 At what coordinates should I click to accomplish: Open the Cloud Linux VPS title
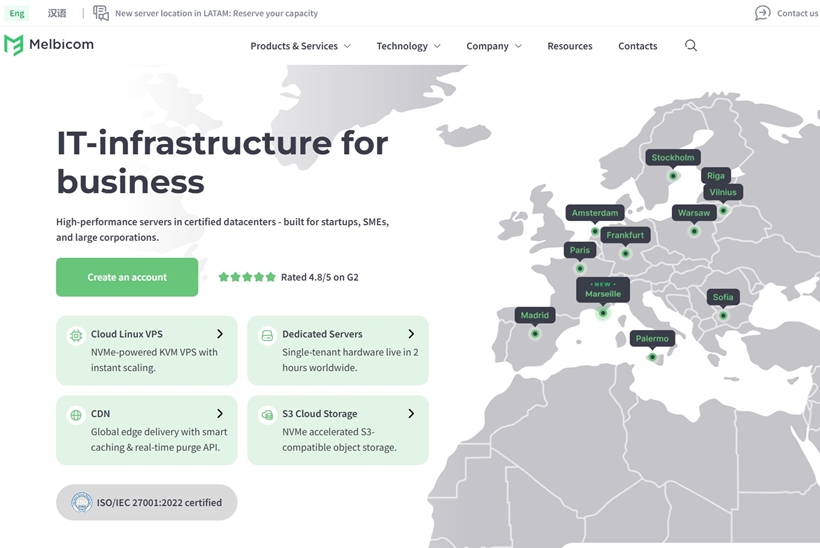[x=127, y=334]
